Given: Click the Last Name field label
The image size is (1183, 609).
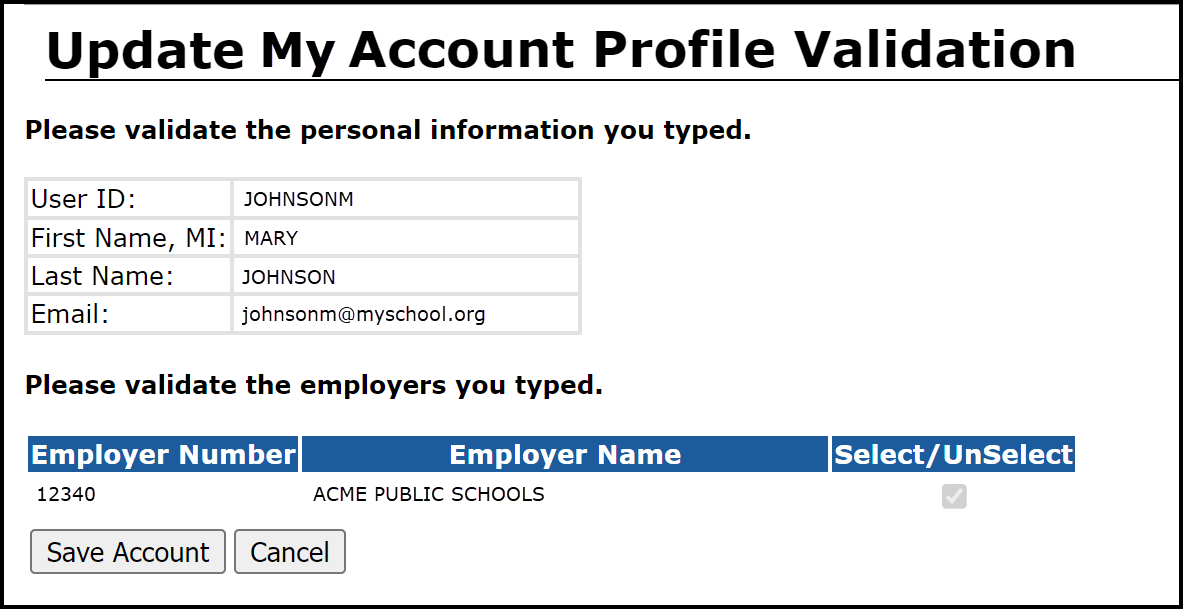Looking at the screenshot, I should coord(102,277).
